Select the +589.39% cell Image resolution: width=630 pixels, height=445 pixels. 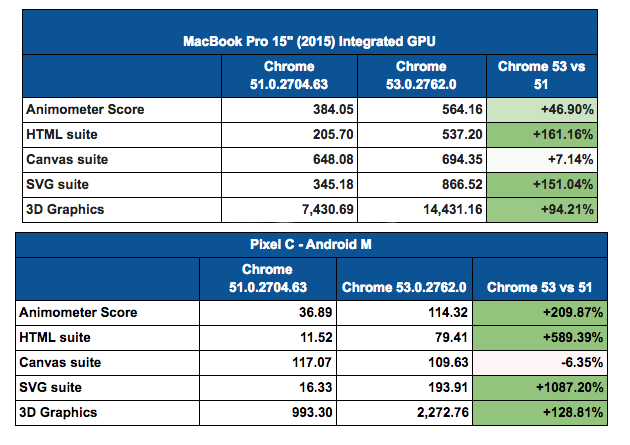540,338
